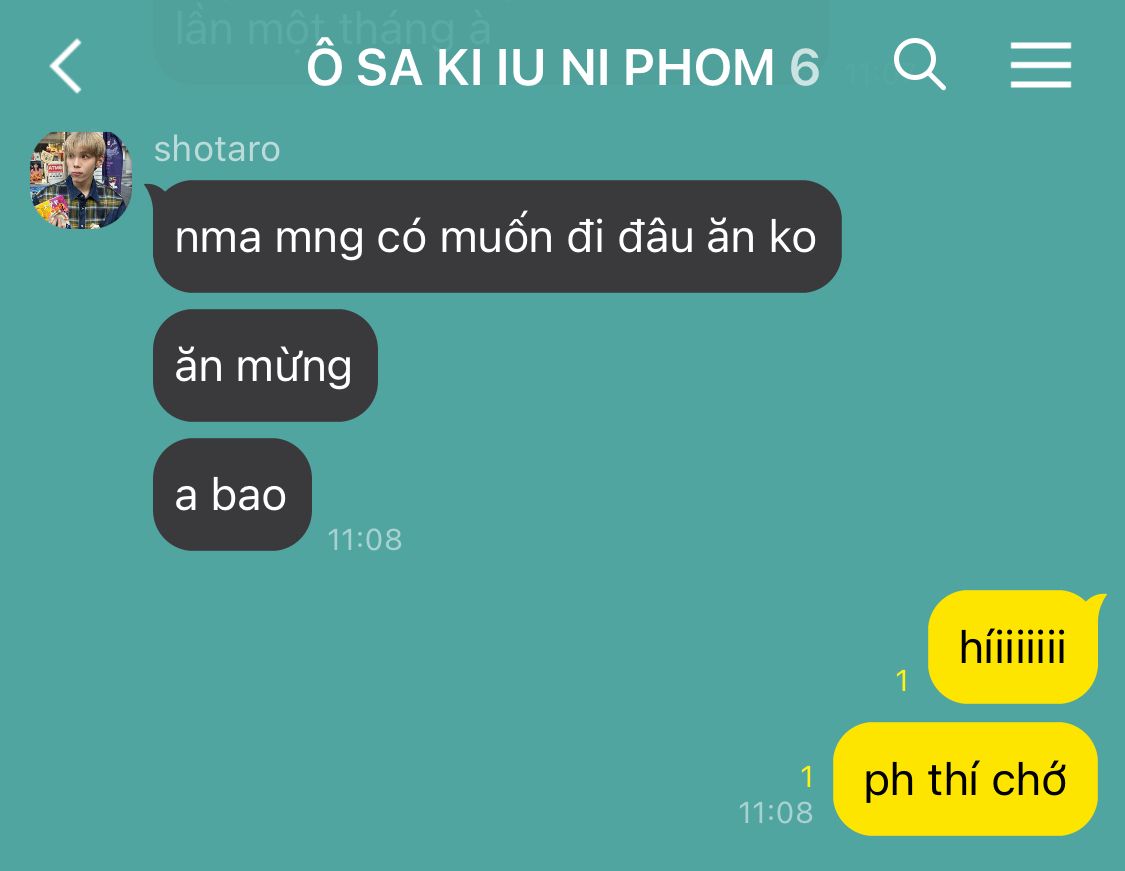
Task: Tap the 11:08 timestamp beside 'ph thí chớ'
Action: coord(776,813)
